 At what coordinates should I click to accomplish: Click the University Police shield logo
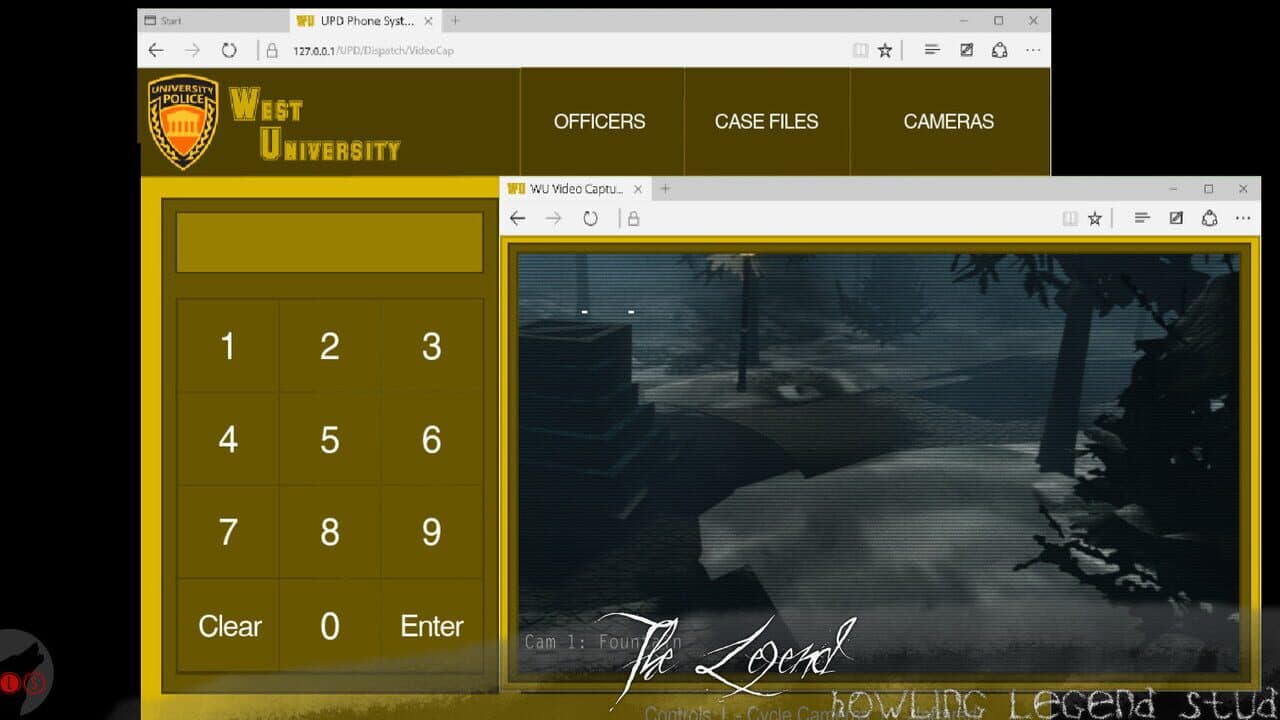(183, 121)
